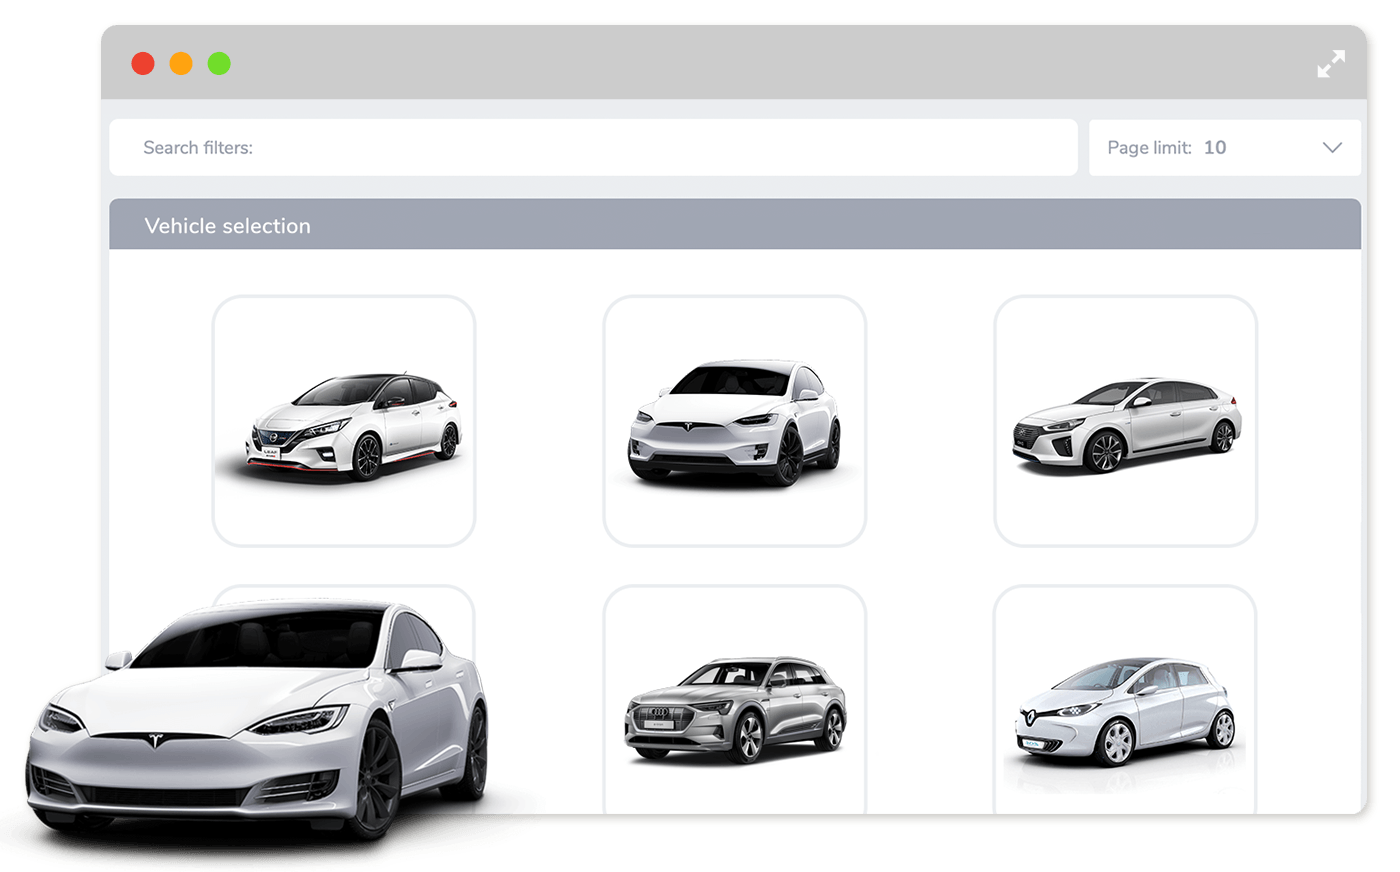Click the Page limit value 10

click(1215, 148)
